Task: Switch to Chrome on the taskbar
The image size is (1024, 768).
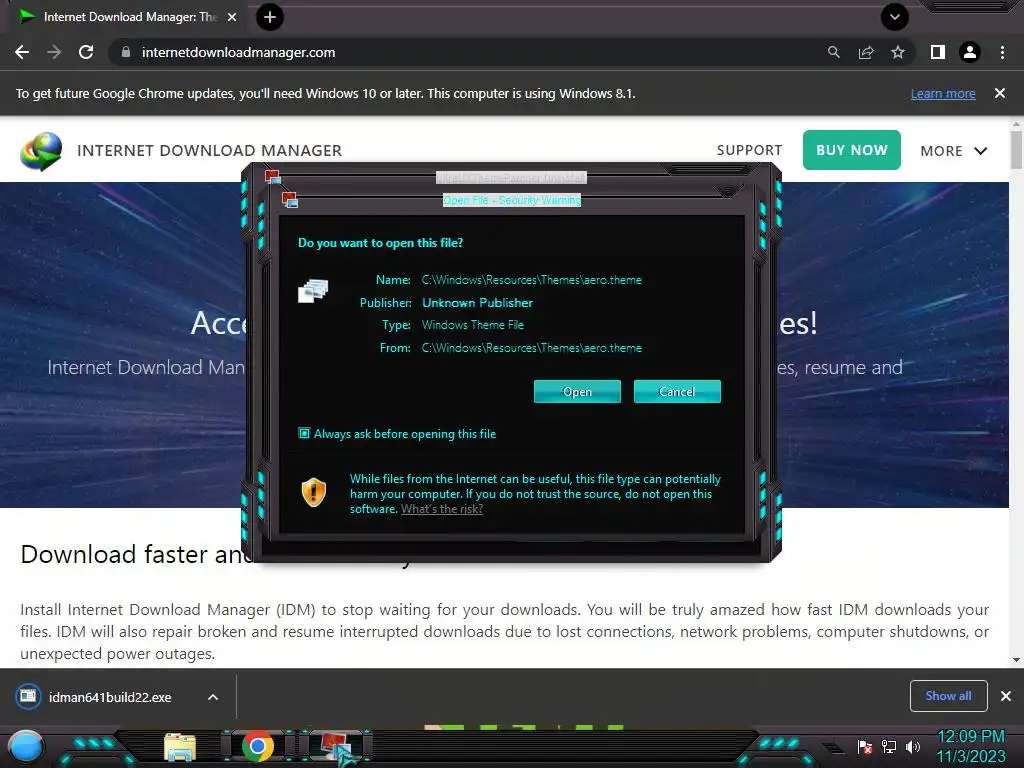Action: click(x=257, y=746)
